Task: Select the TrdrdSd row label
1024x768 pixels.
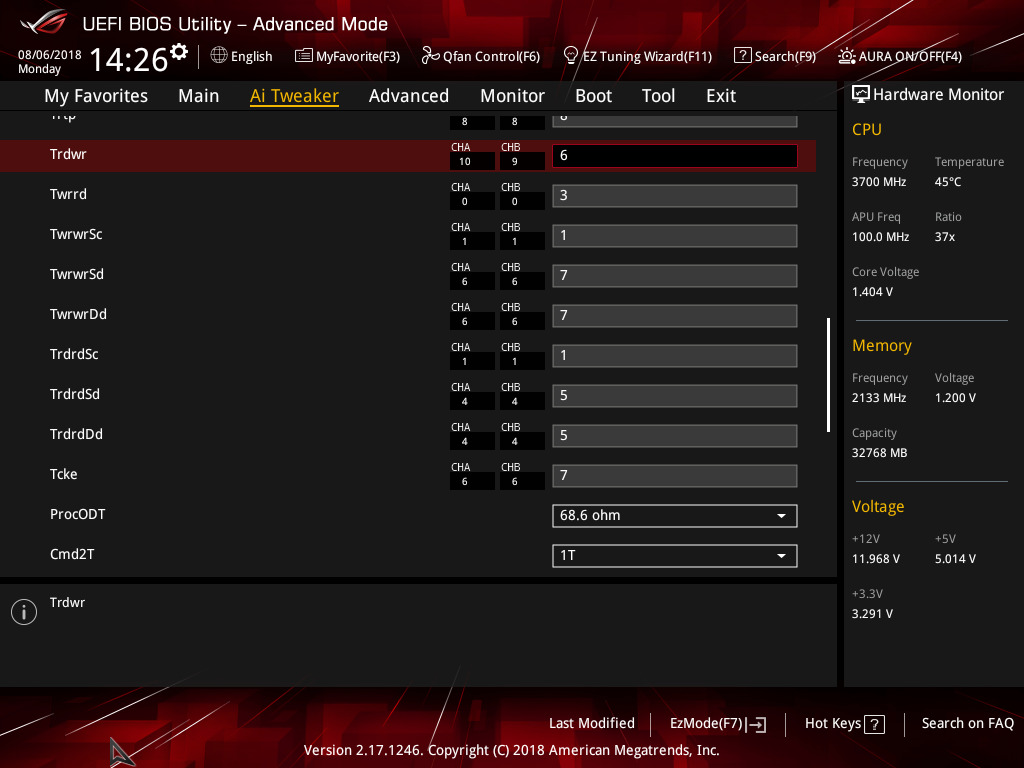Action: [x=74, y=394]
